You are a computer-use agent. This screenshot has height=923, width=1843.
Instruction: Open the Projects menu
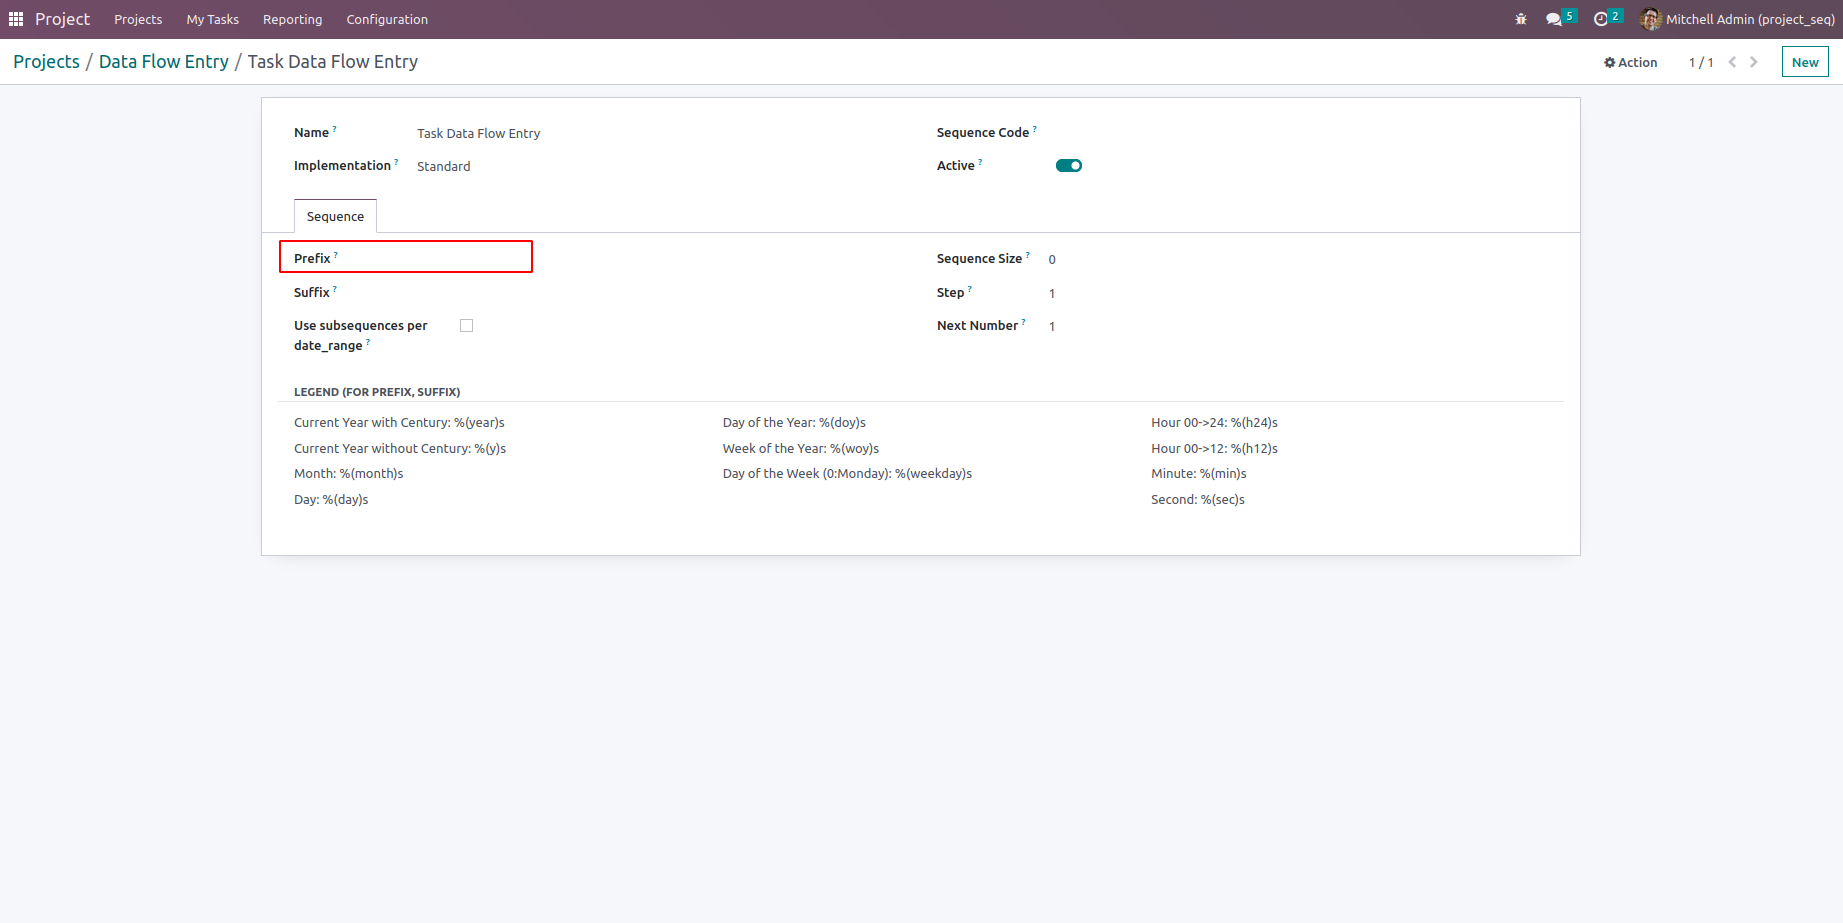coord(138,19)
